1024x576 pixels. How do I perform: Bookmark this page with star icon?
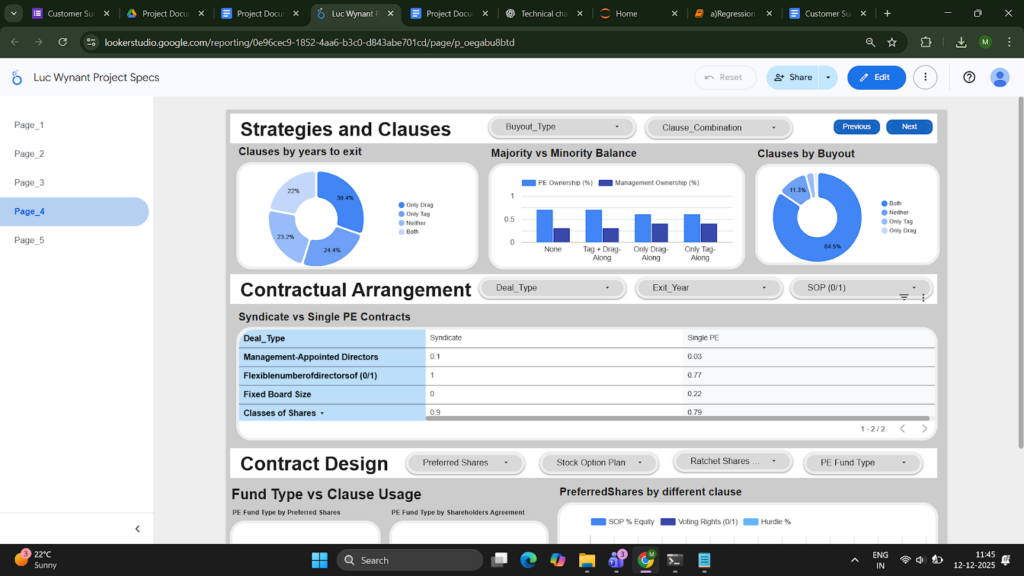pyautogui.click(x=892, y=43)
